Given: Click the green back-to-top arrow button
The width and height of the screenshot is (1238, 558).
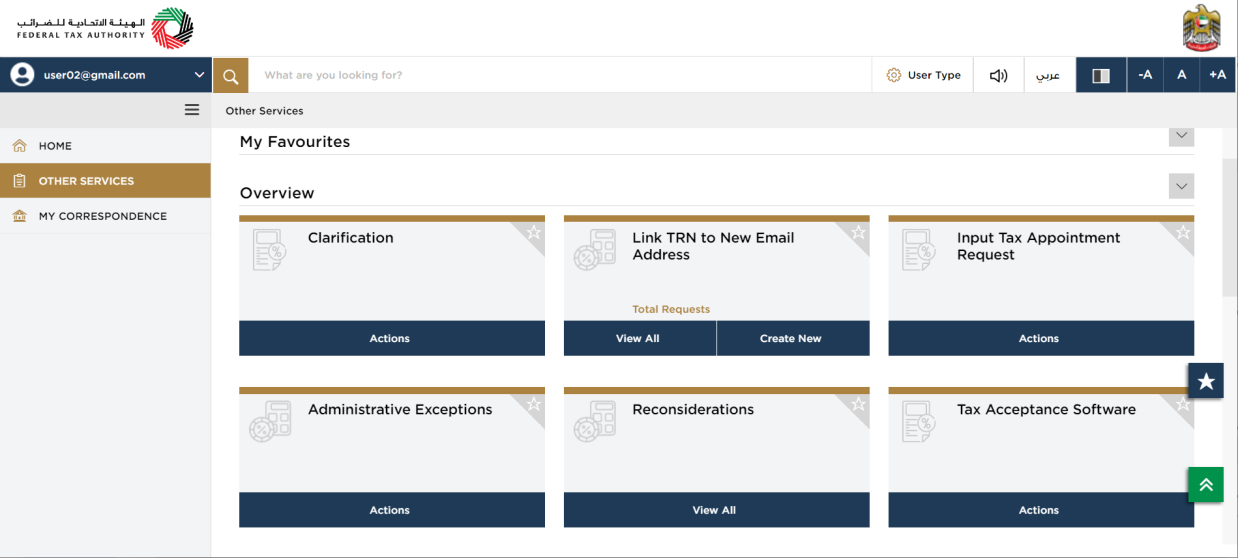Looking at the screenshot, I should pos(1206,485).
